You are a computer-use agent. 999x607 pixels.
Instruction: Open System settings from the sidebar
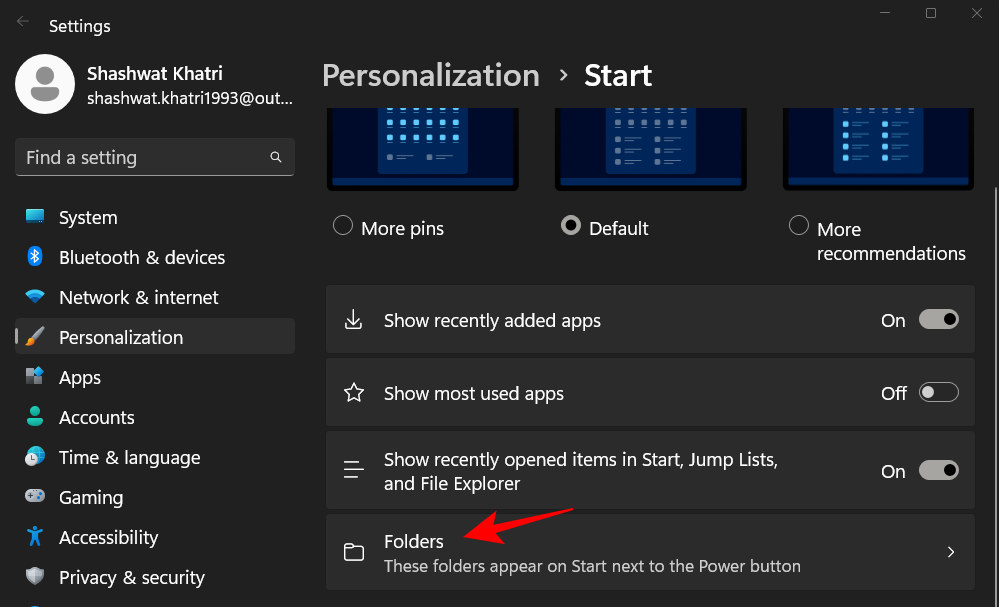point(34,217)
